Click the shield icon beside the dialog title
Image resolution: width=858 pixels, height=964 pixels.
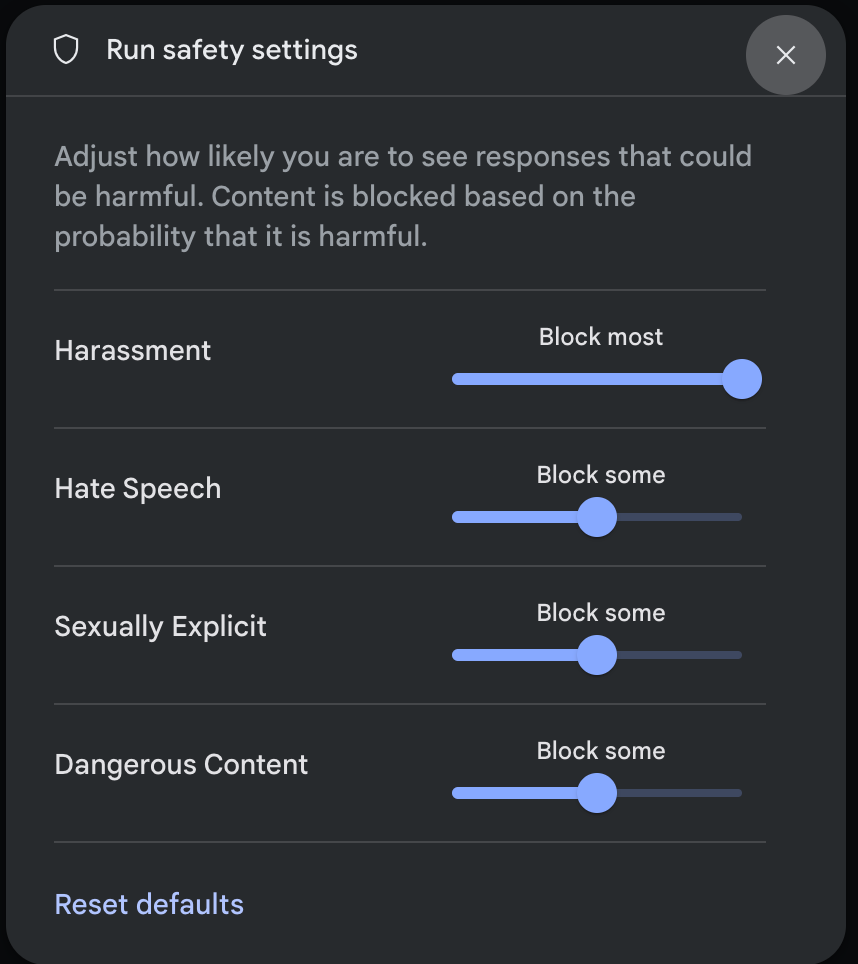[66, 48]
